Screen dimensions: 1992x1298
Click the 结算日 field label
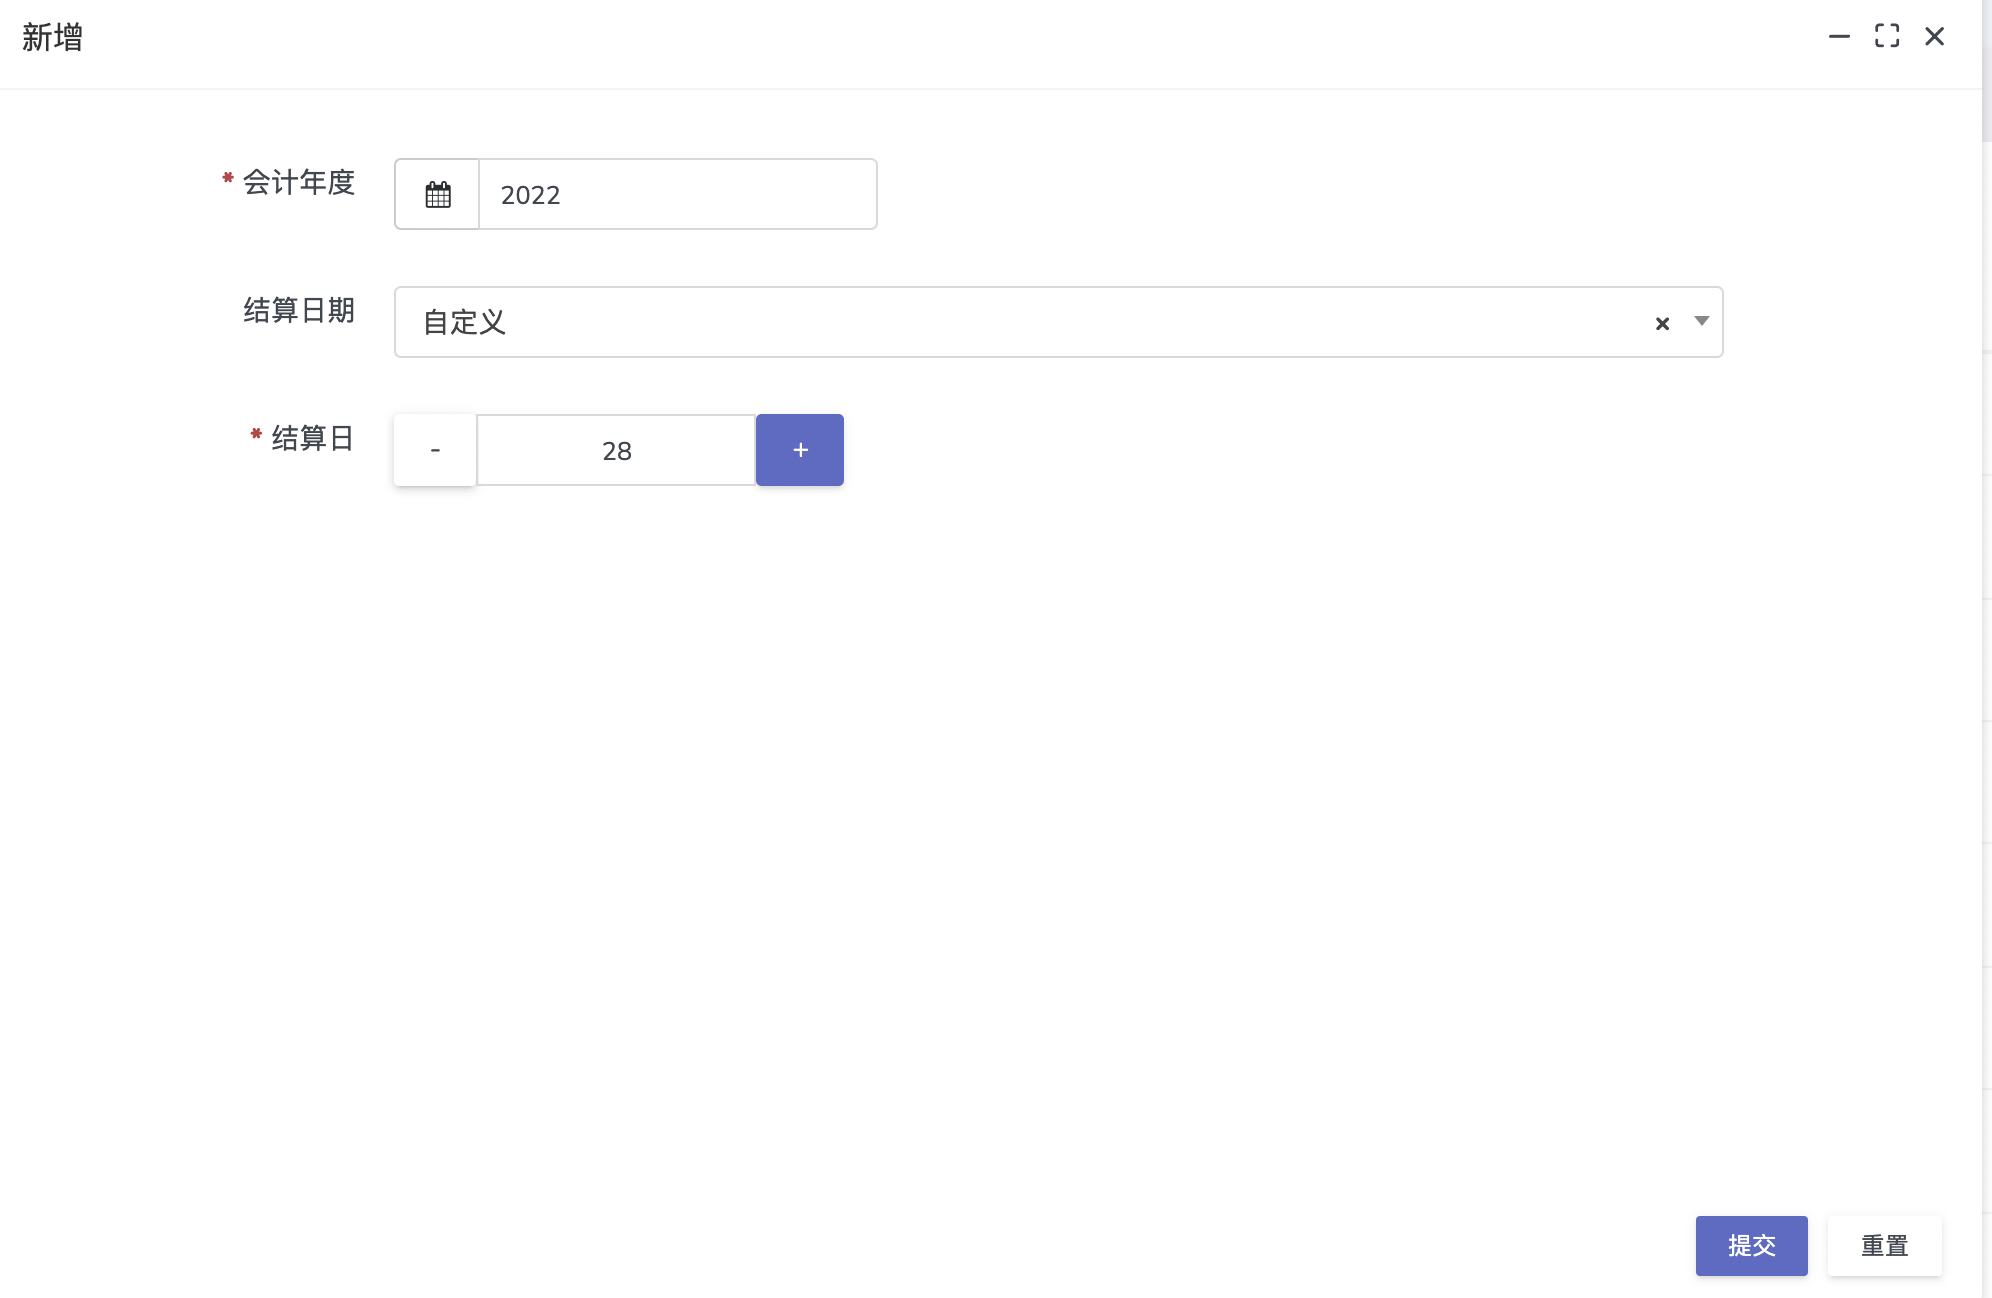313,438
